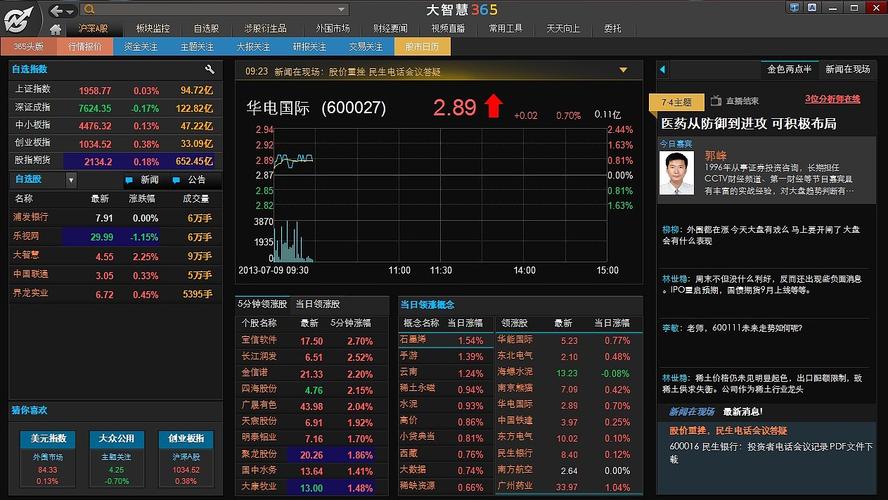Switch to the 金色两点半 tab
This screenshot has height=500, width=888.
[789, 69]
